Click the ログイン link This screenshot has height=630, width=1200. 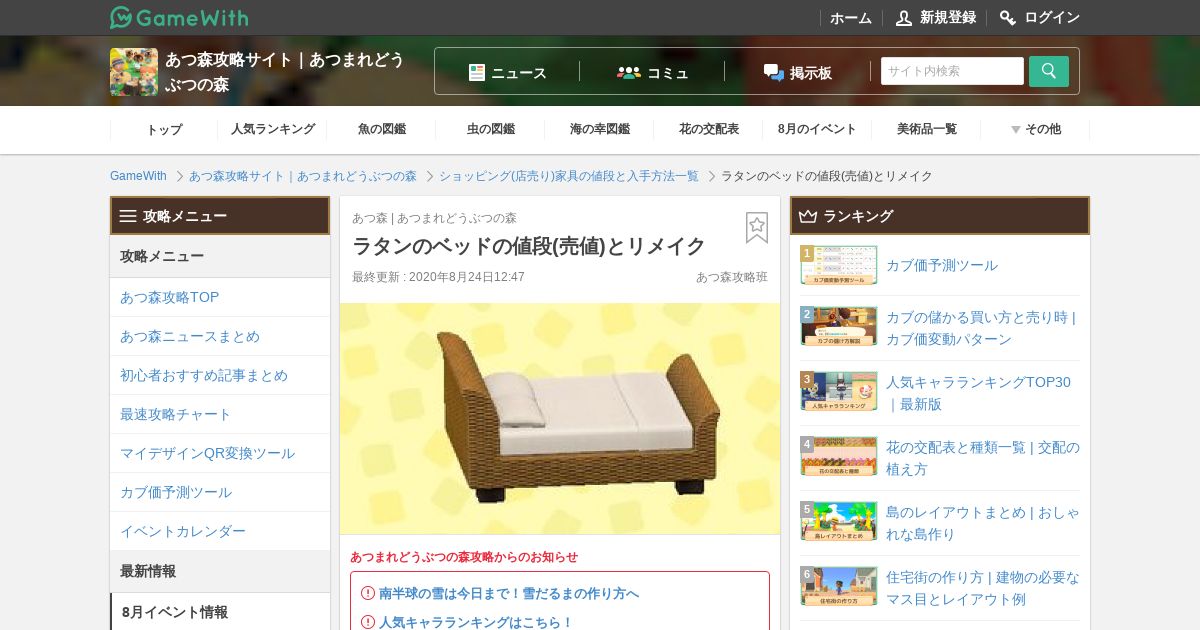1052,18
